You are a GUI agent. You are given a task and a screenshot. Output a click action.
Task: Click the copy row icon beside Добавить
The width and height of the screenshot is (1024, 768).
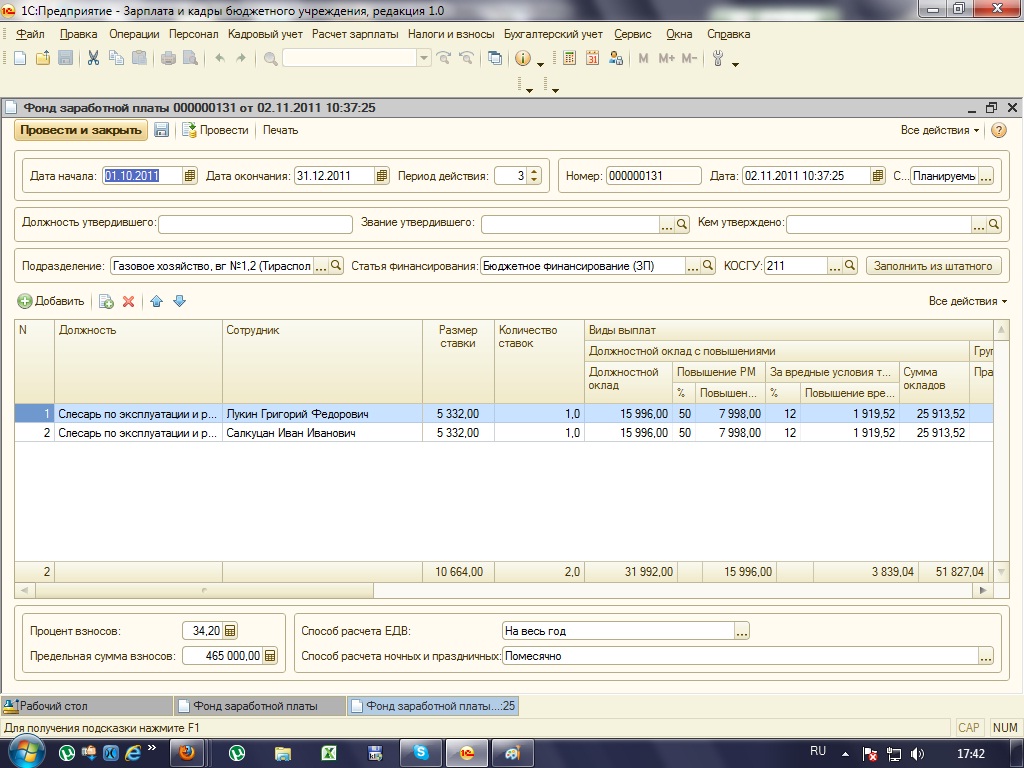coord(106,301)
